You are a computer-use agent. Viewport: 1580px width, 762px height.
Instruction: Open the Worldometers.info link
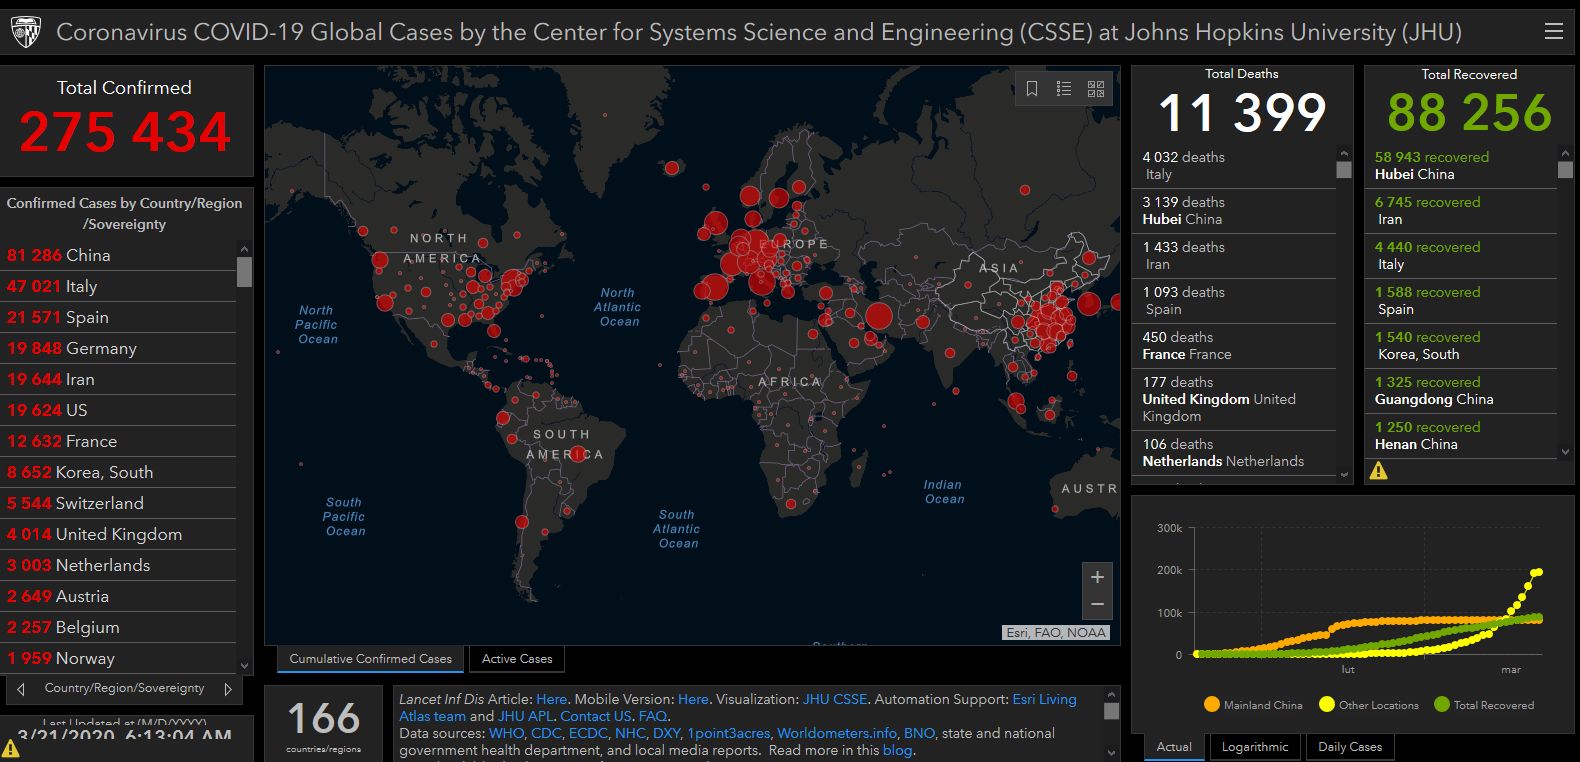[837, 733]
